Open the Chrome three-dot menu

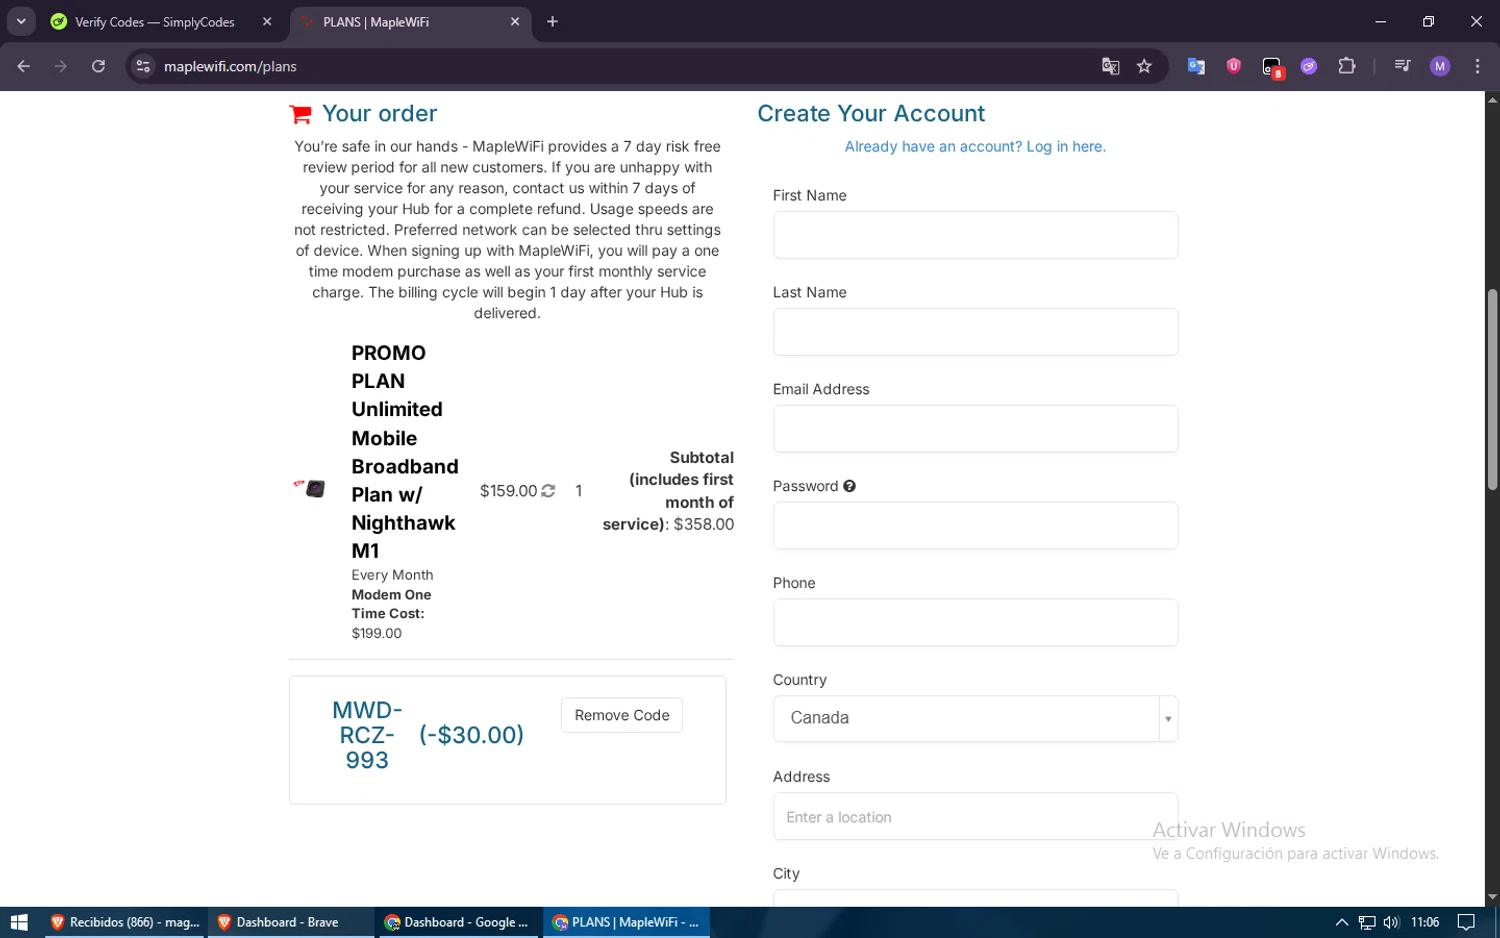pos(1477,66)
